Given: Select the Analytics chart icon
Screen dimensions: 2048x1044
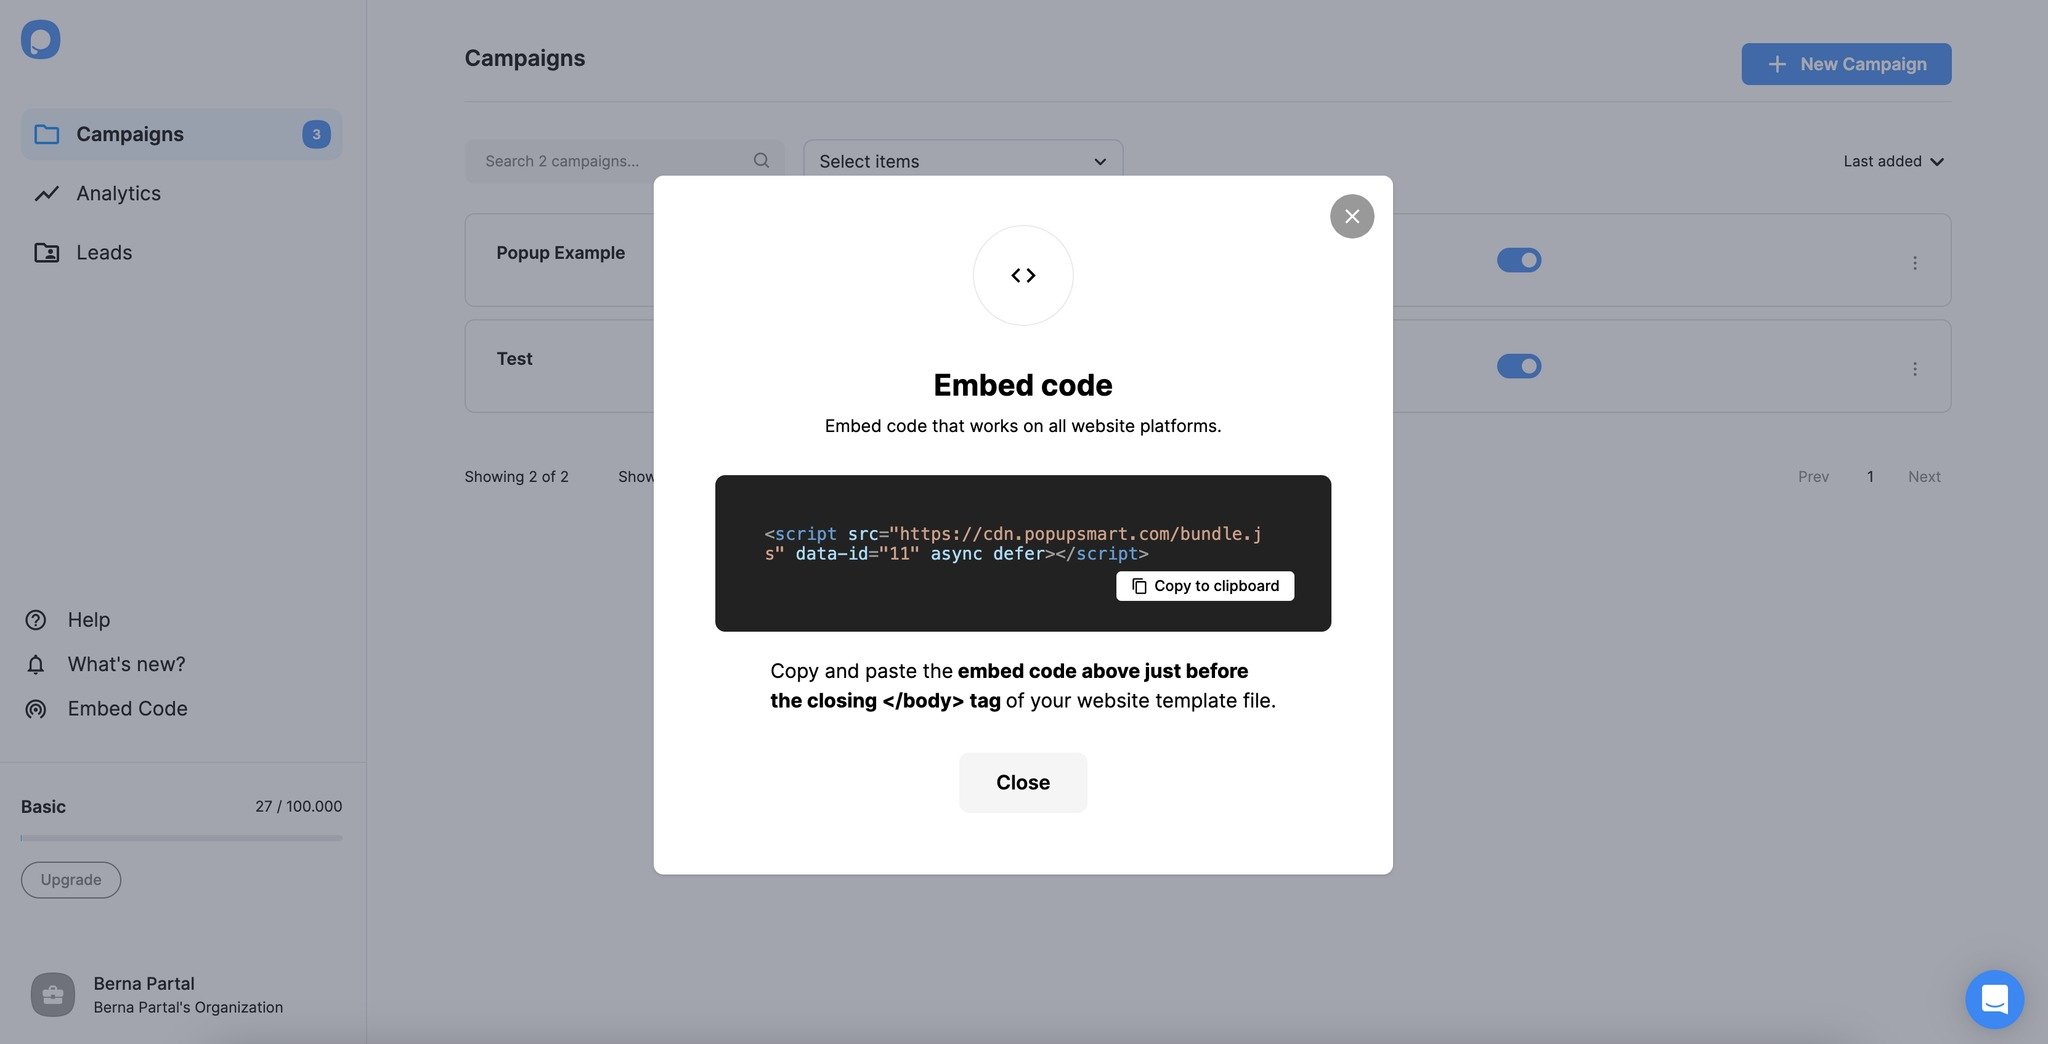Looking at the screenshot, I should [x=47, y=193].
